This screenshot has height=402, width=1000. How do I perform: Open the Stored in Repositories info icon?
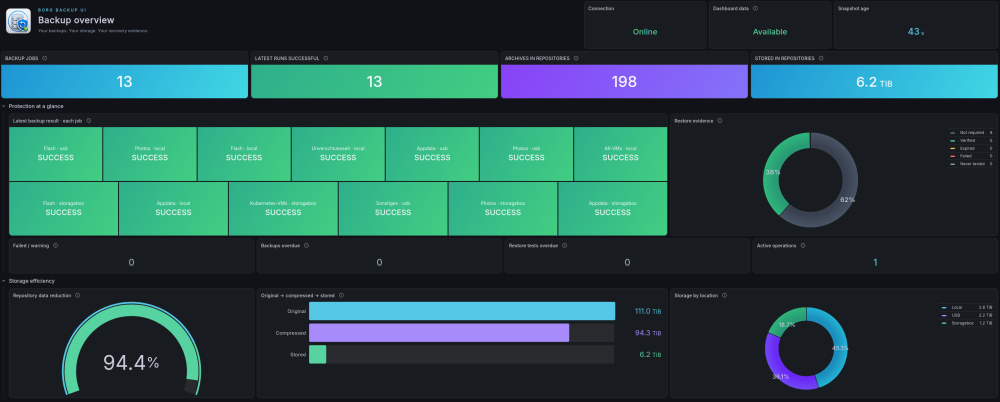(821, 58)
